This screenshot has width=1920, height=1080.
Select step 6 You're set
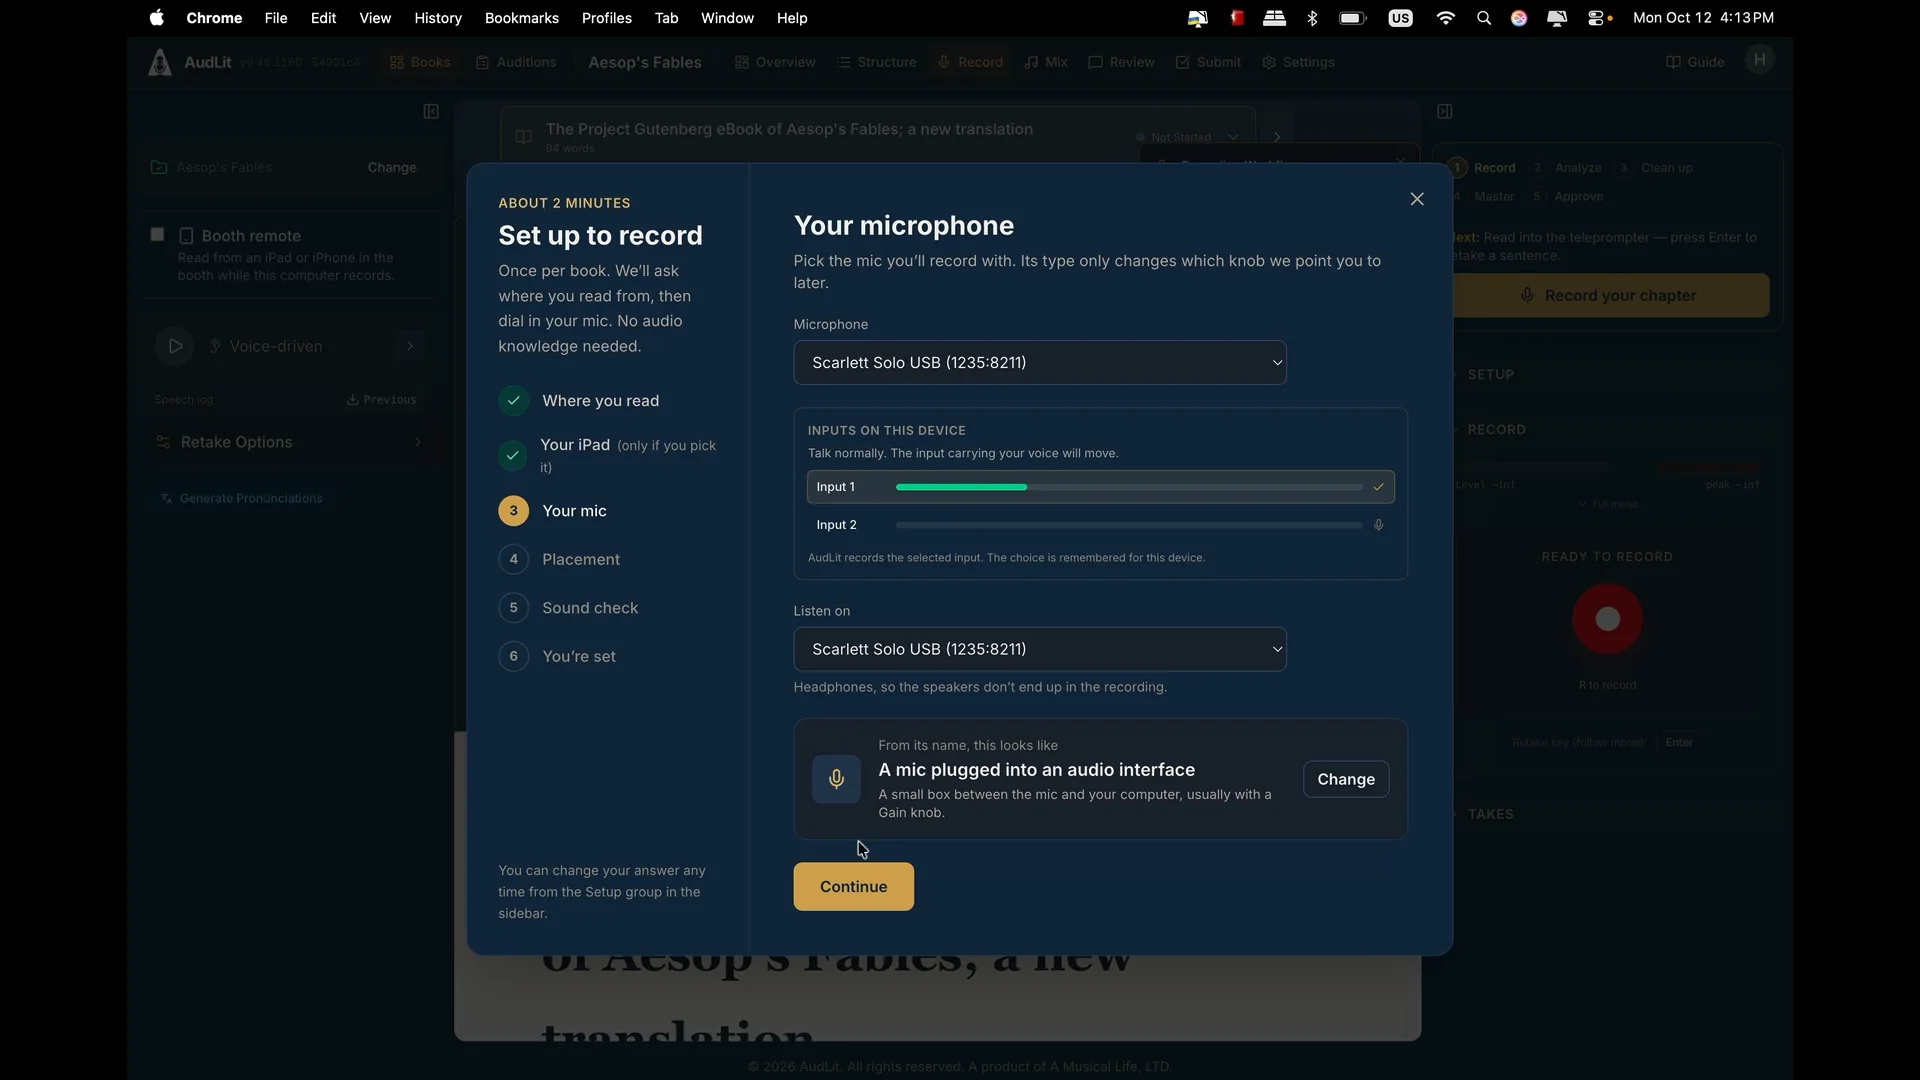point(557,657)
